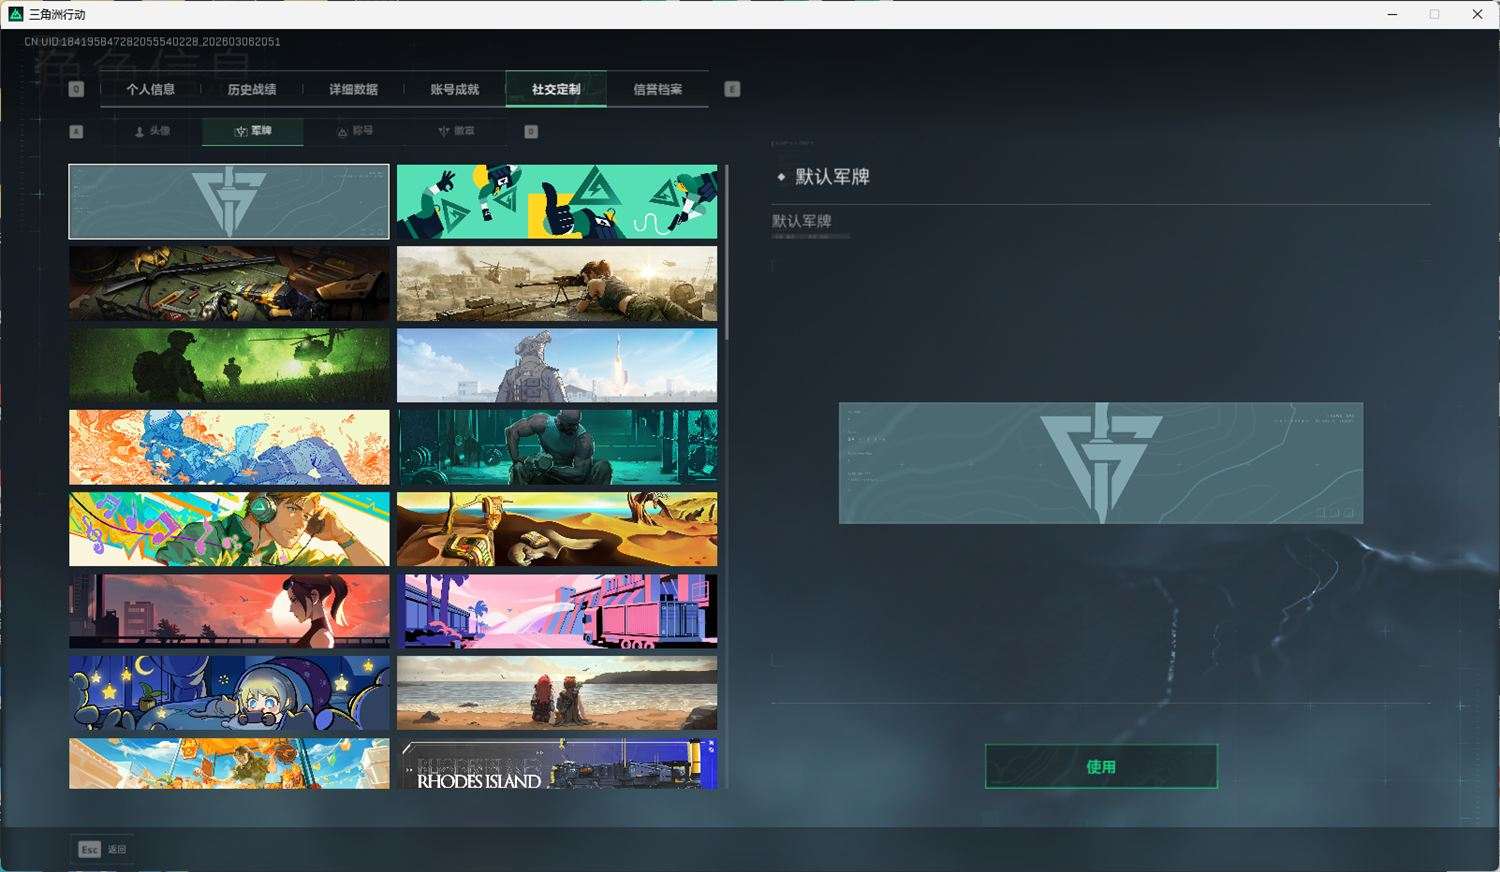The height and width of the screenshot is (872, 1500).
Task: Pick the orange lantern festival dog tag
Action: (x=229, y=764)
